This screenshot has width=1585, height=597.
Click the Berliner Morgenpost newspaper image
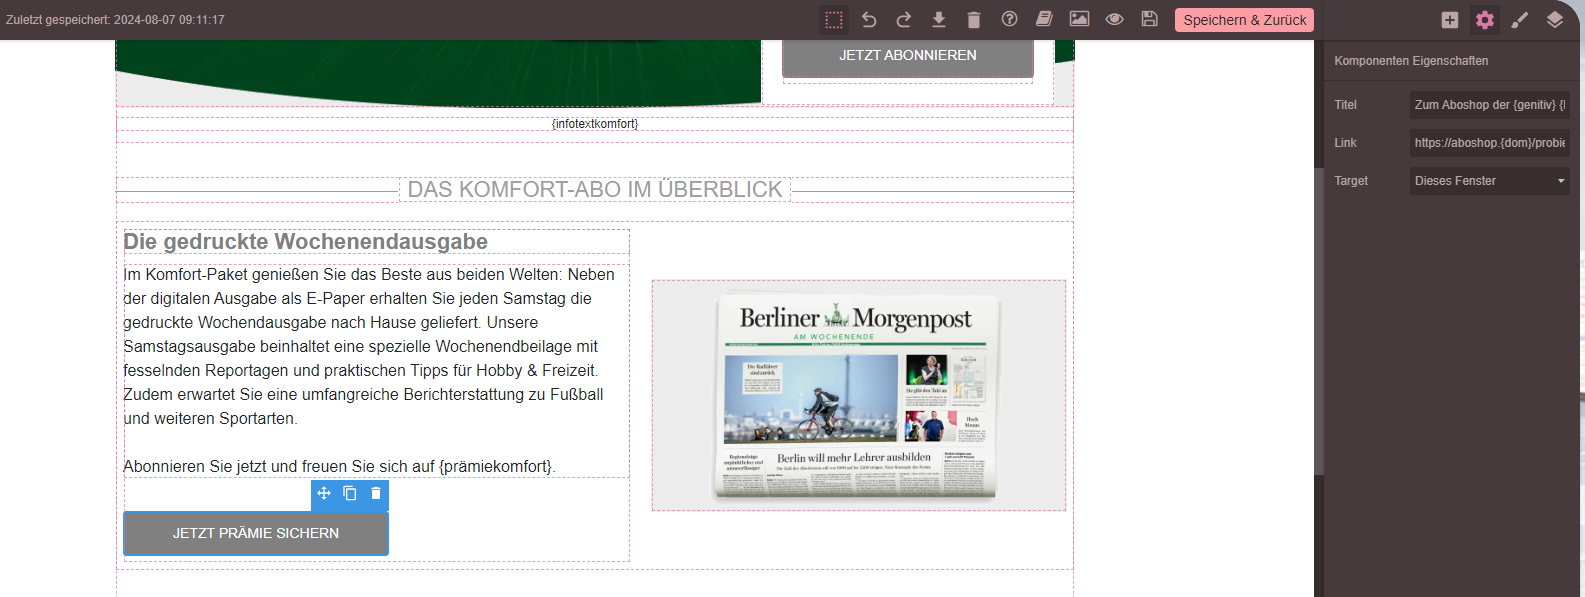858,396
